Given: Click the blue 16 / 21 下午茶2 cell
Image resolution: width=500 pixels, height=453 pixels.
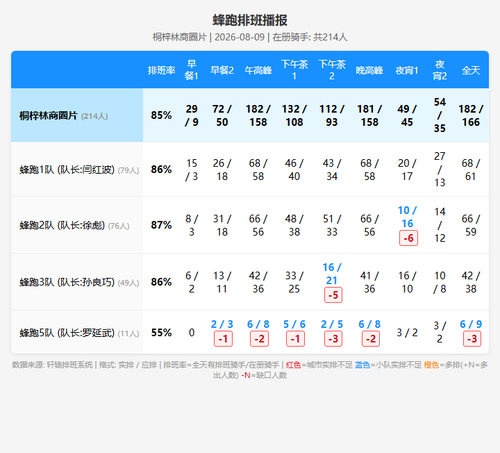Looking at the screenshot, I should [x=332, y=274].
